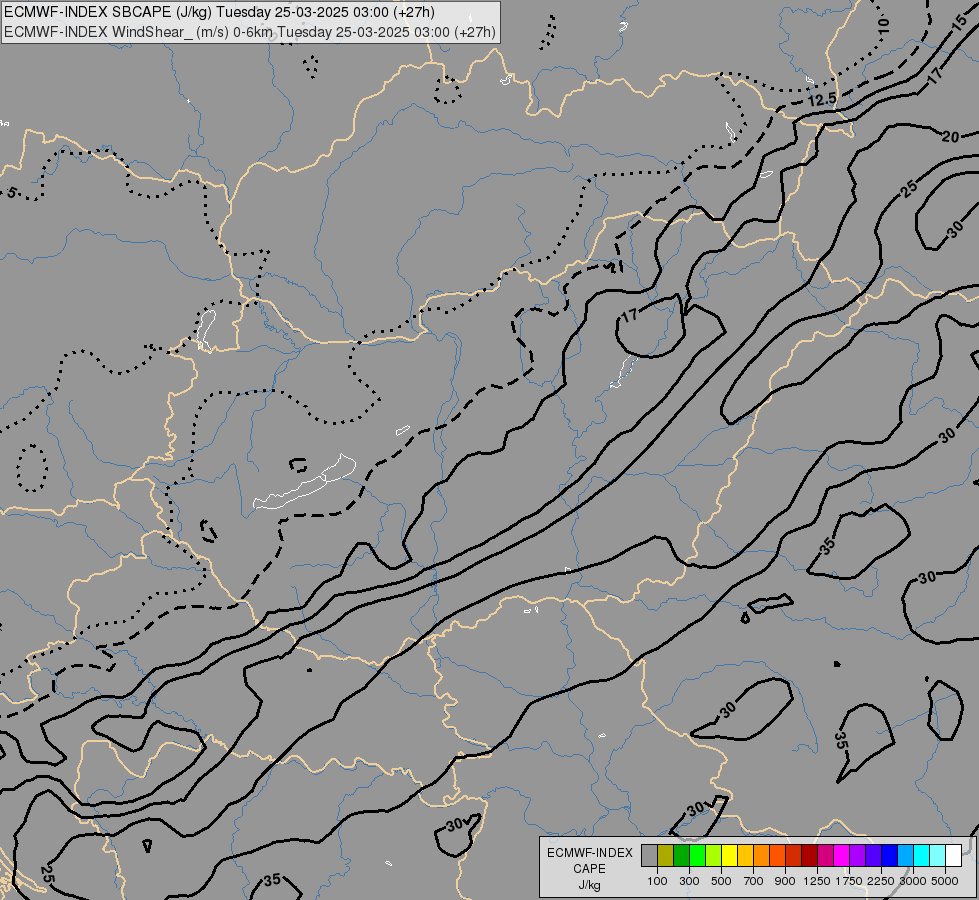Click the legend label 1250
The width and height of the screenshot is (979, 900).
point(817,881)
